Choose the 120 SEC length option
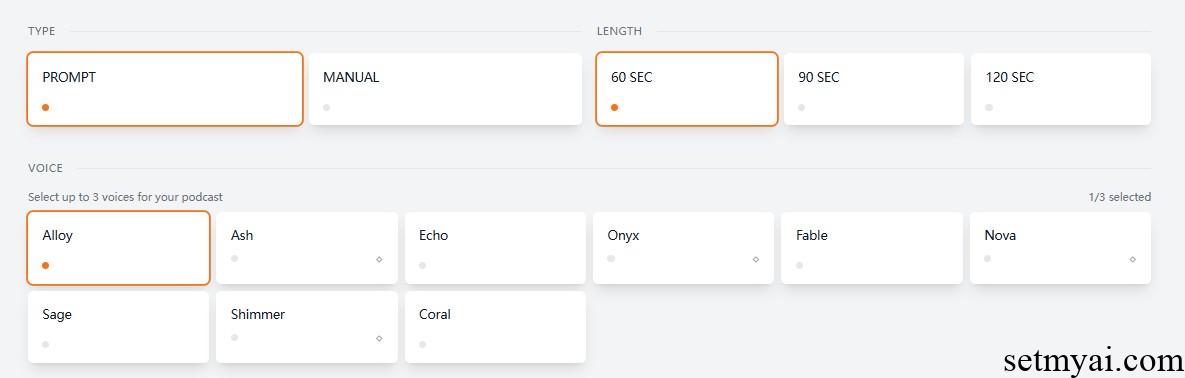 (1061, 88)
